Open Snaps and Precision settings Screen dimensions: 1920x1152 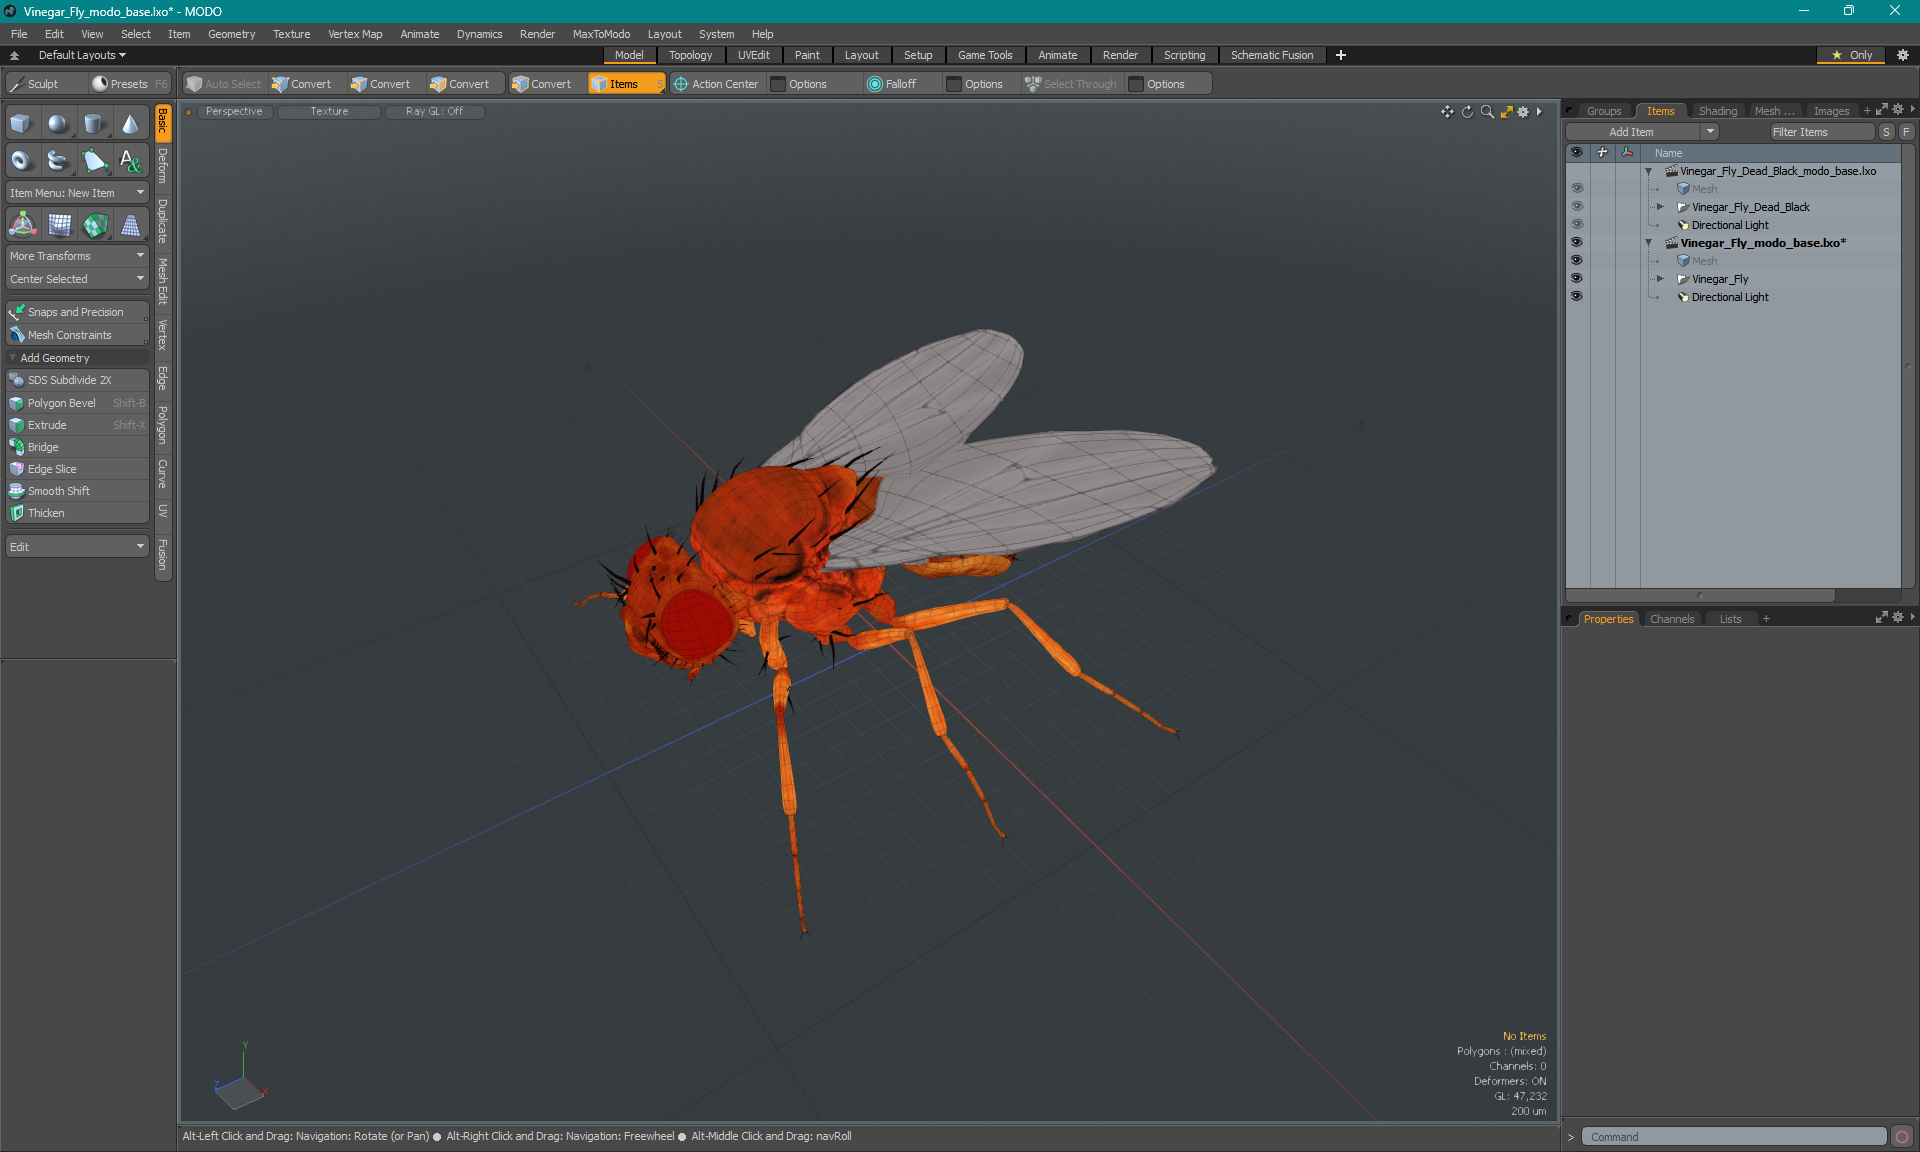[x=75, y=311]
